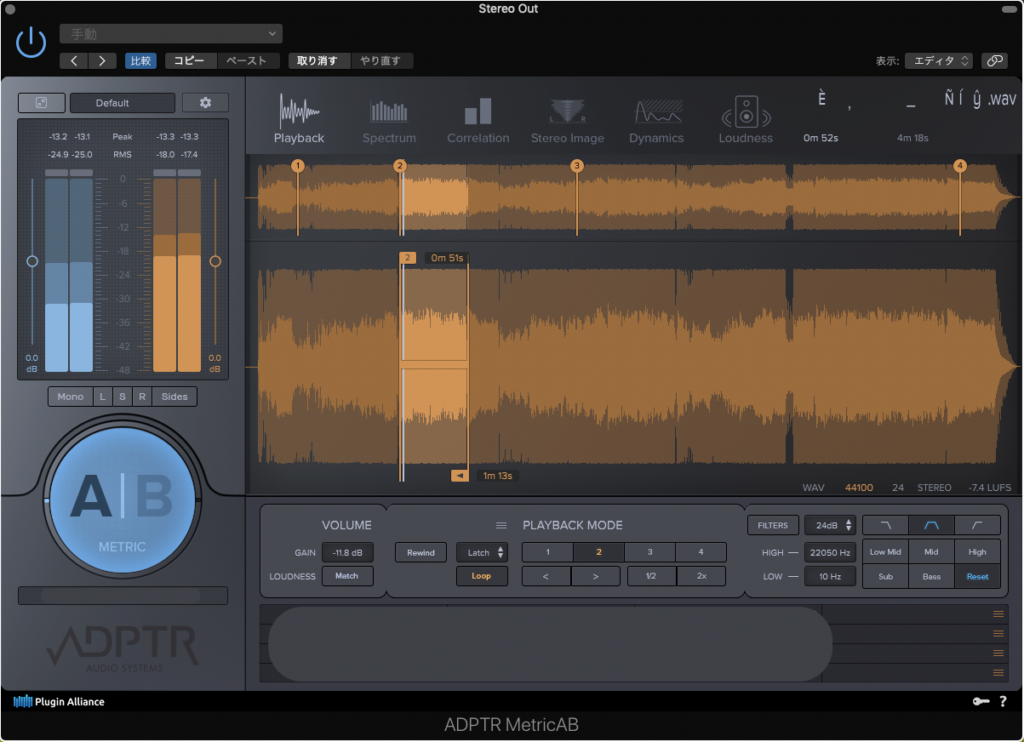The height and width of the screenshot is (742, 1024).
Task: Open the Latch mode dropdown
Action: pyautogui.click(x=482, y=553)
